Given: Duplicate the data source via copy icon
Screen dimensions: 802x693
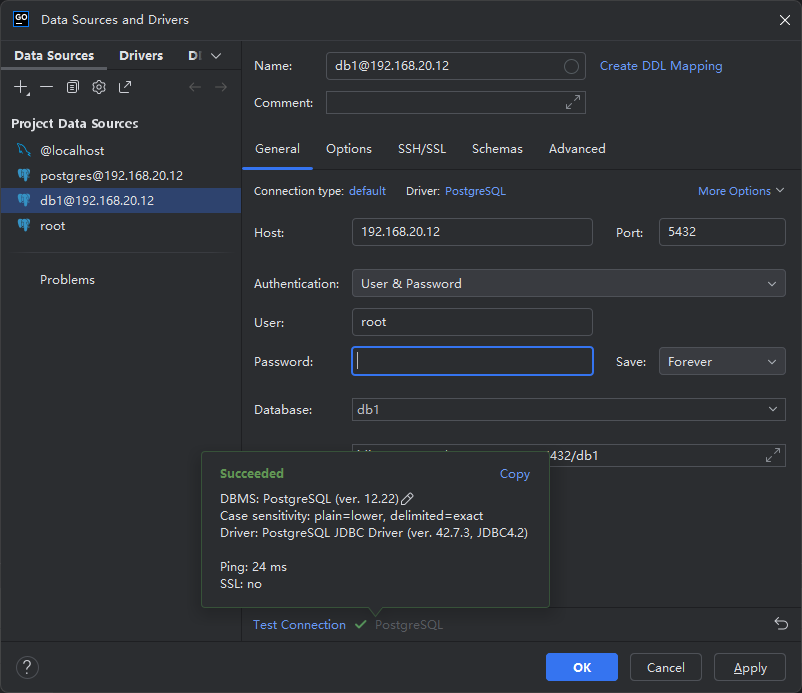Looking at the screenshot, I should (73, 87).
